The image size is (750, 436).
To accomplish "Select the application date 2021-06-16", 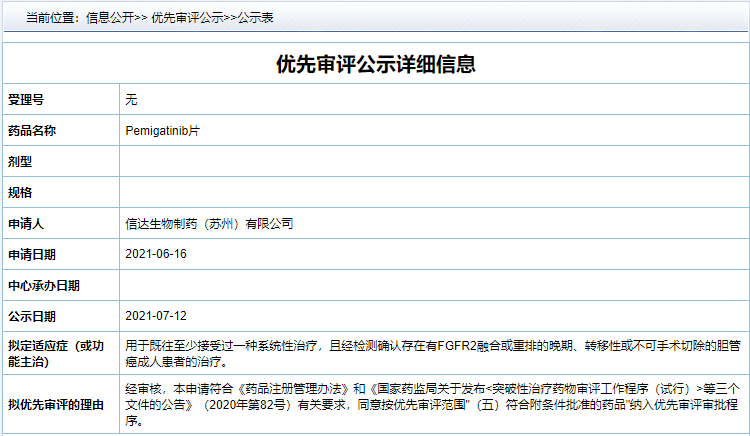I will [156, 254].
